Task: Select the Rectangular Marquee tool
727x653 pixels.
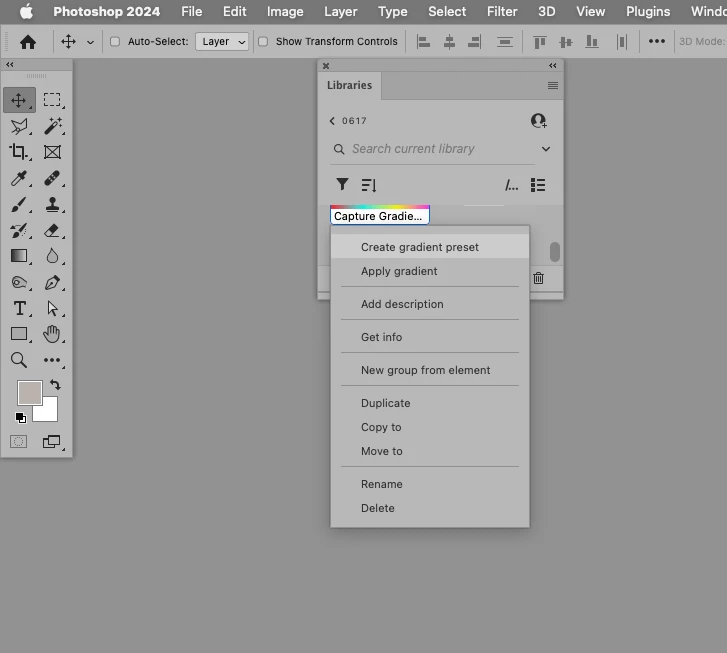Action: [52, 100]
